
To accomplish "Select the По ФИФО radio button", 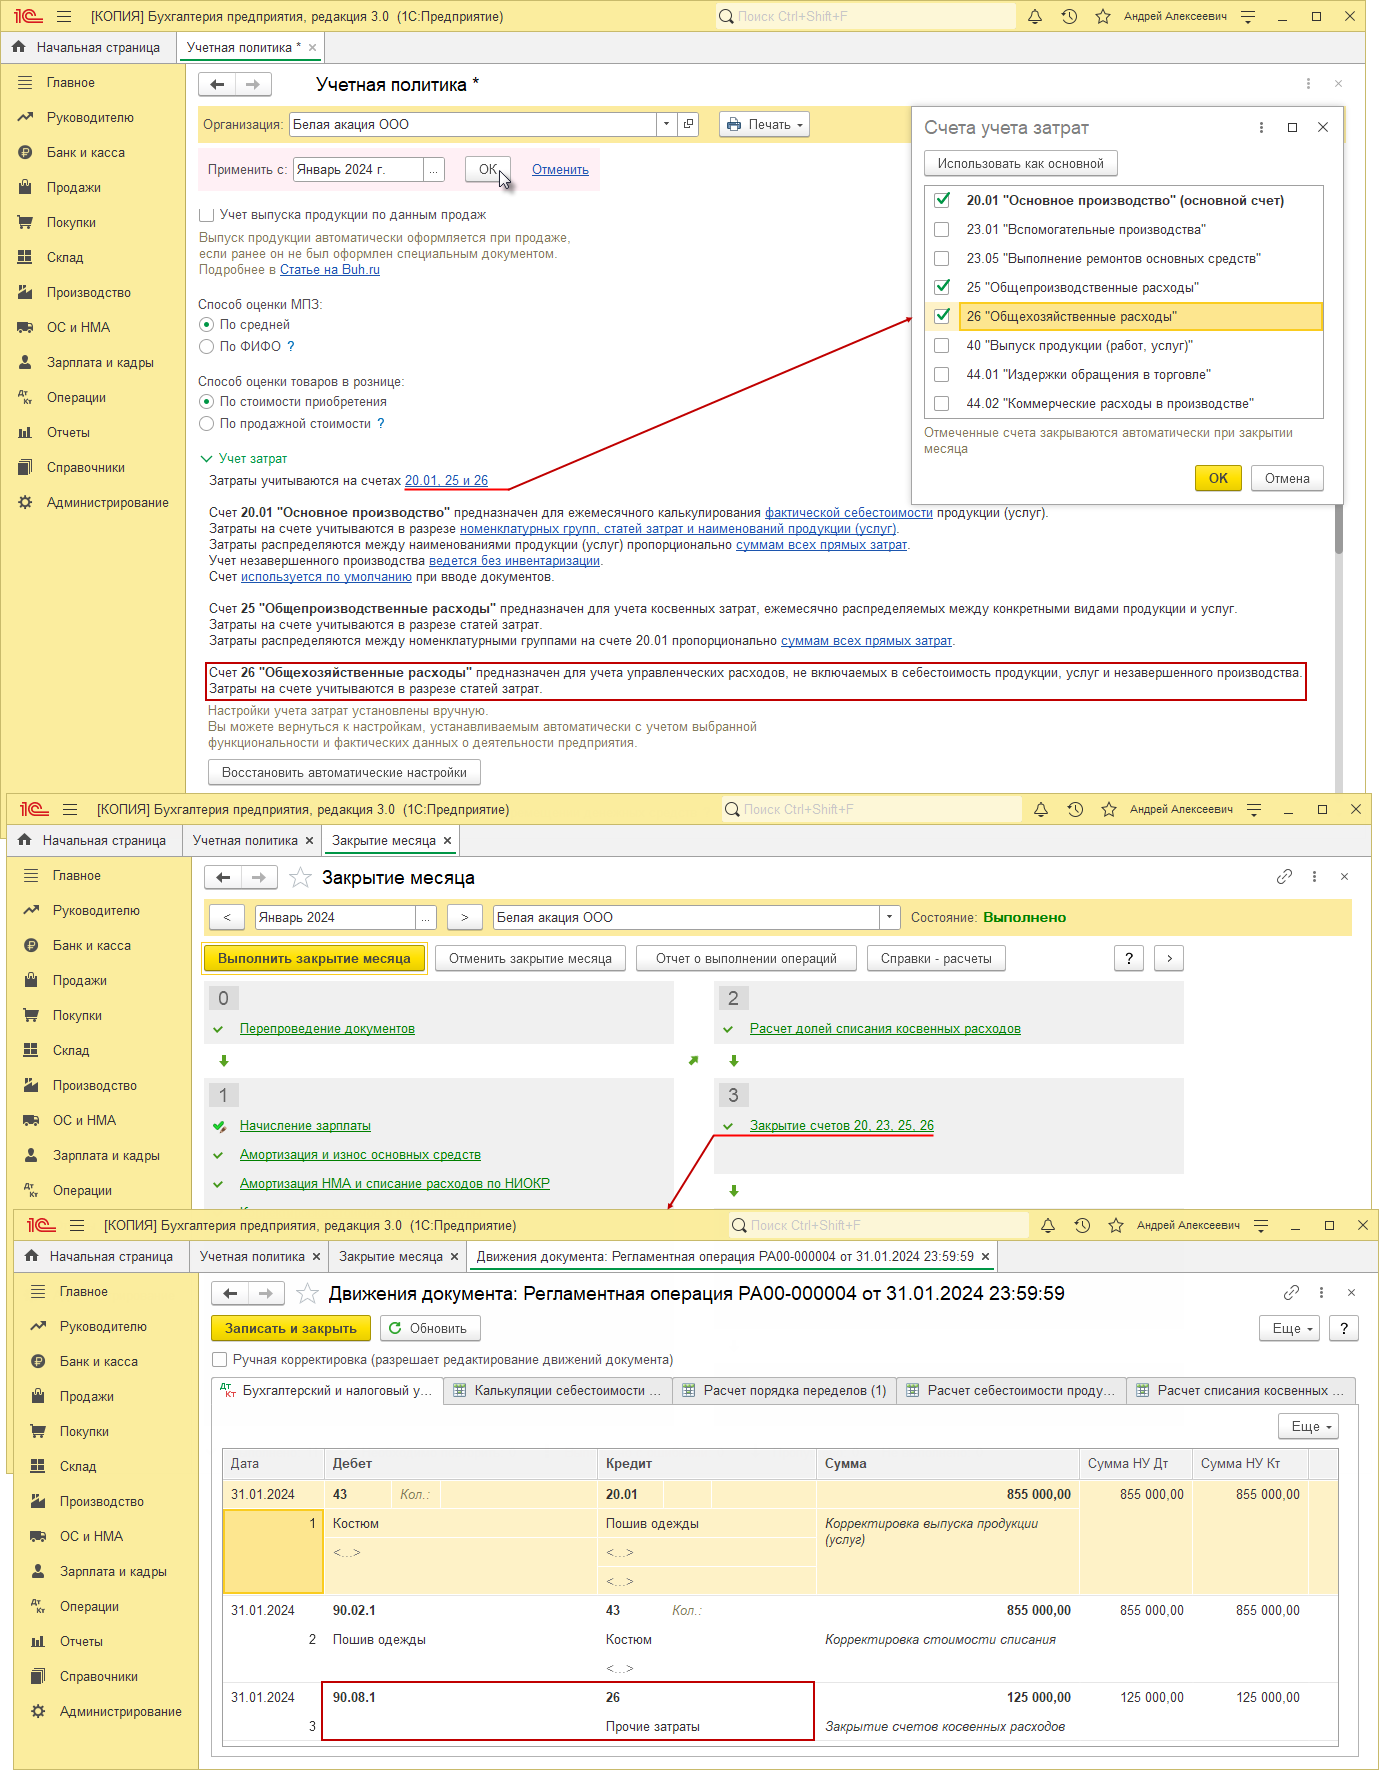I will coord(207,347).
